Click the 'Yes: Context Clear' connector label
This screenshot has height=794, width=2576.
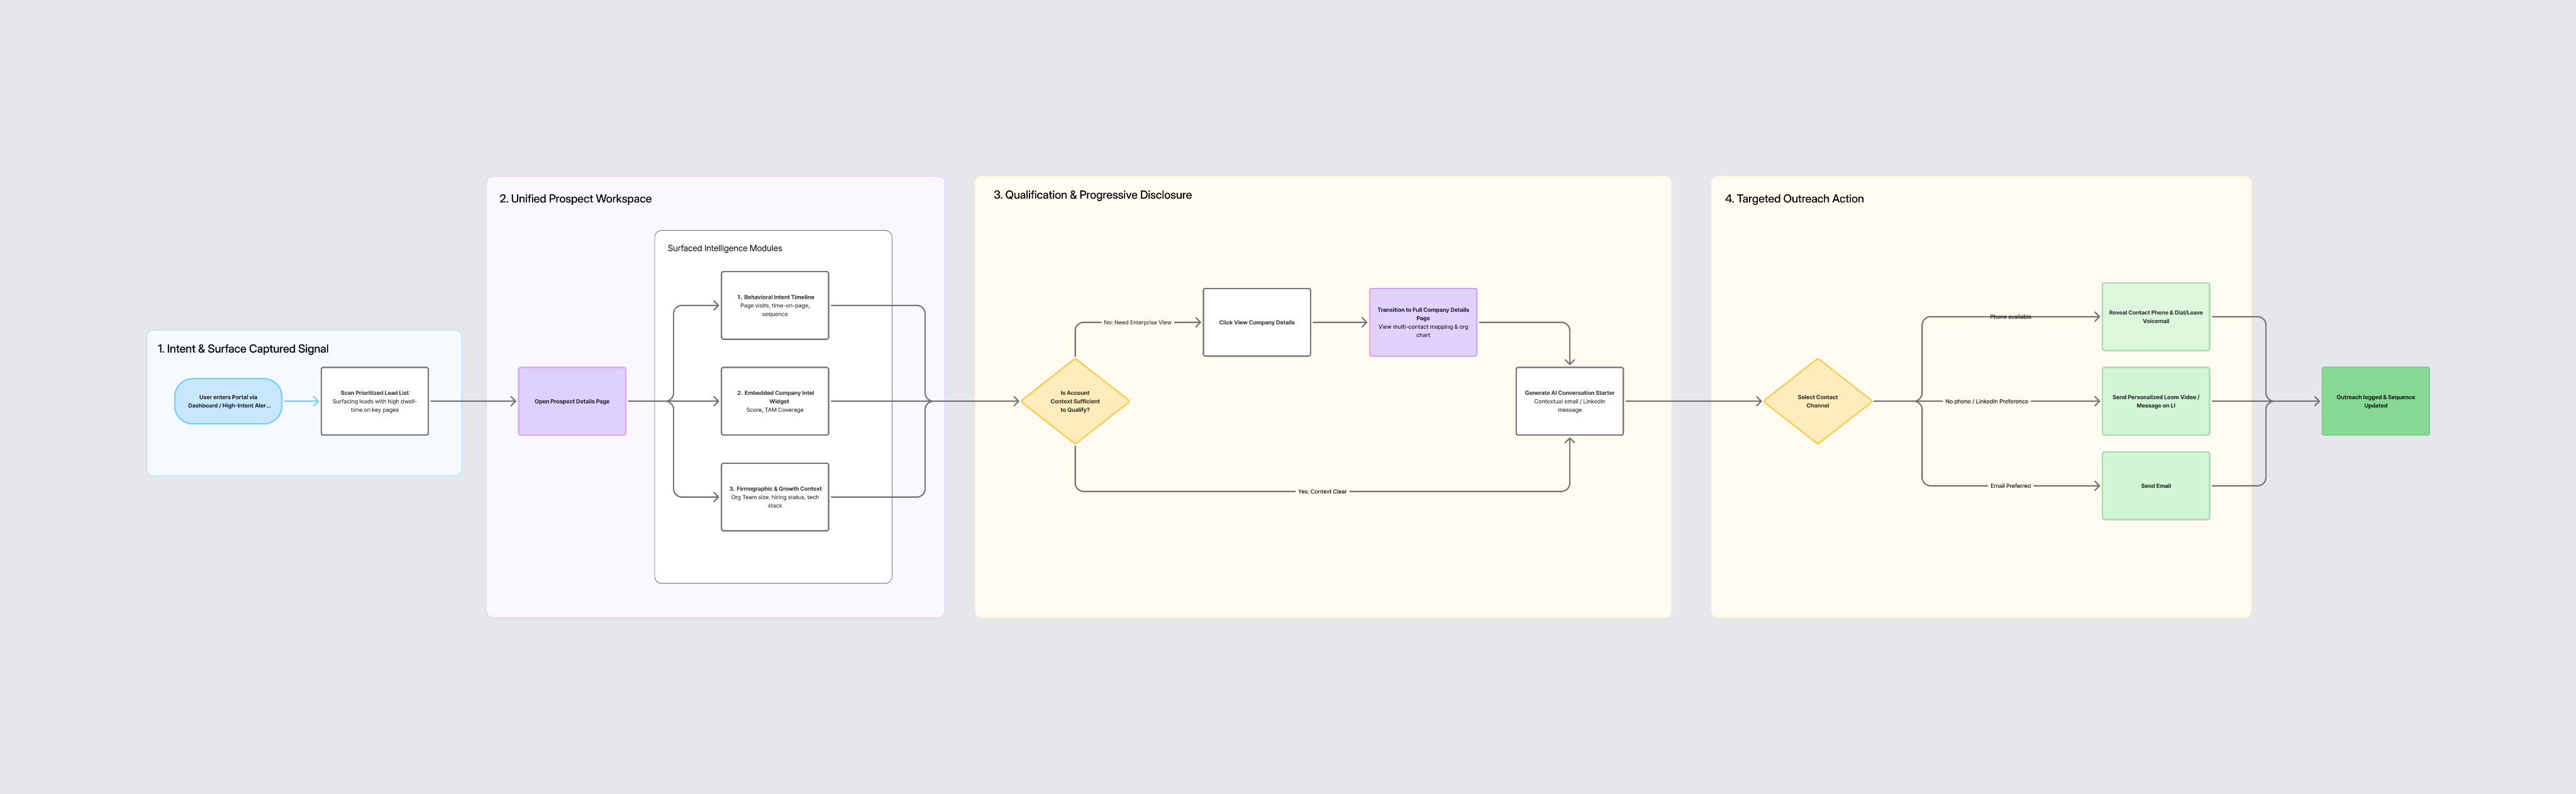[1322, 491]
